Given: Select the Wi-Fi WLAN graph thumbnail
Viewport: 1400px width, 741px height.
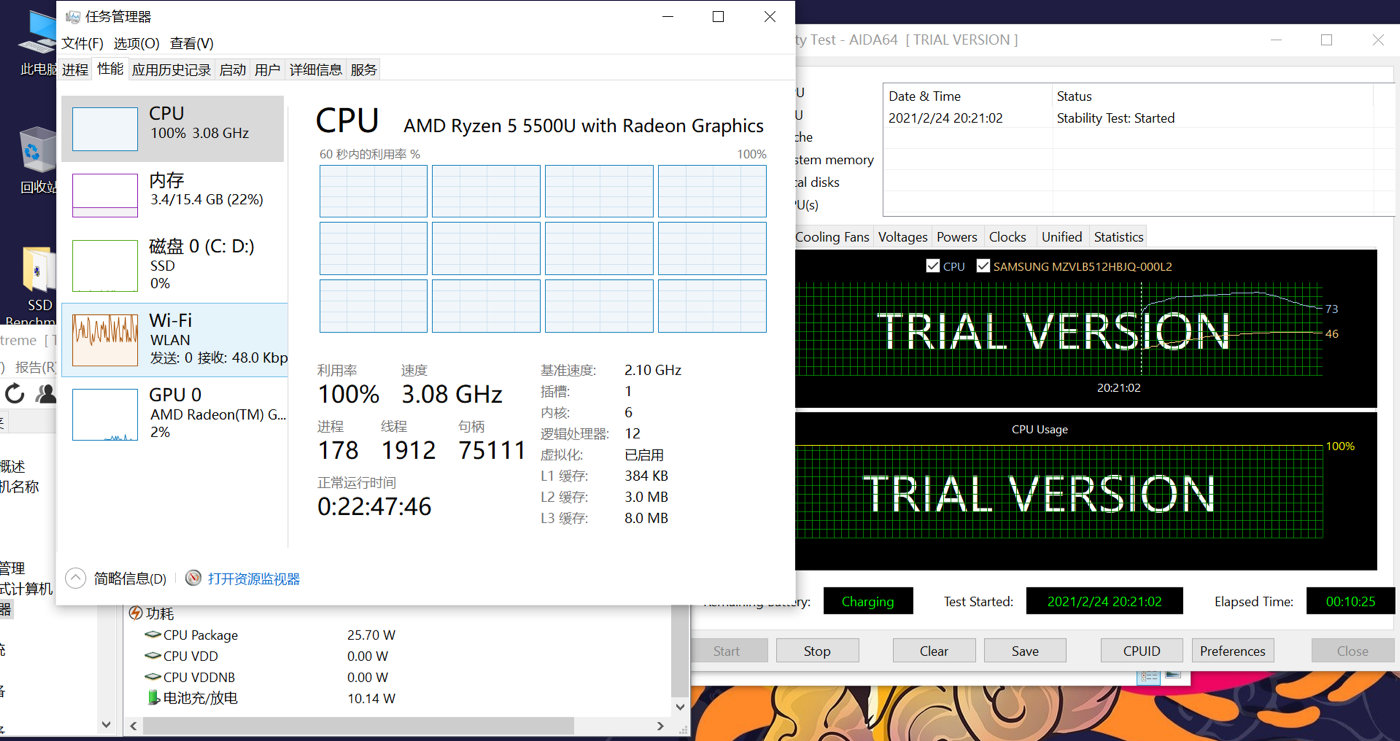Looking at the screenshot, I should click(x=104, y=339).
